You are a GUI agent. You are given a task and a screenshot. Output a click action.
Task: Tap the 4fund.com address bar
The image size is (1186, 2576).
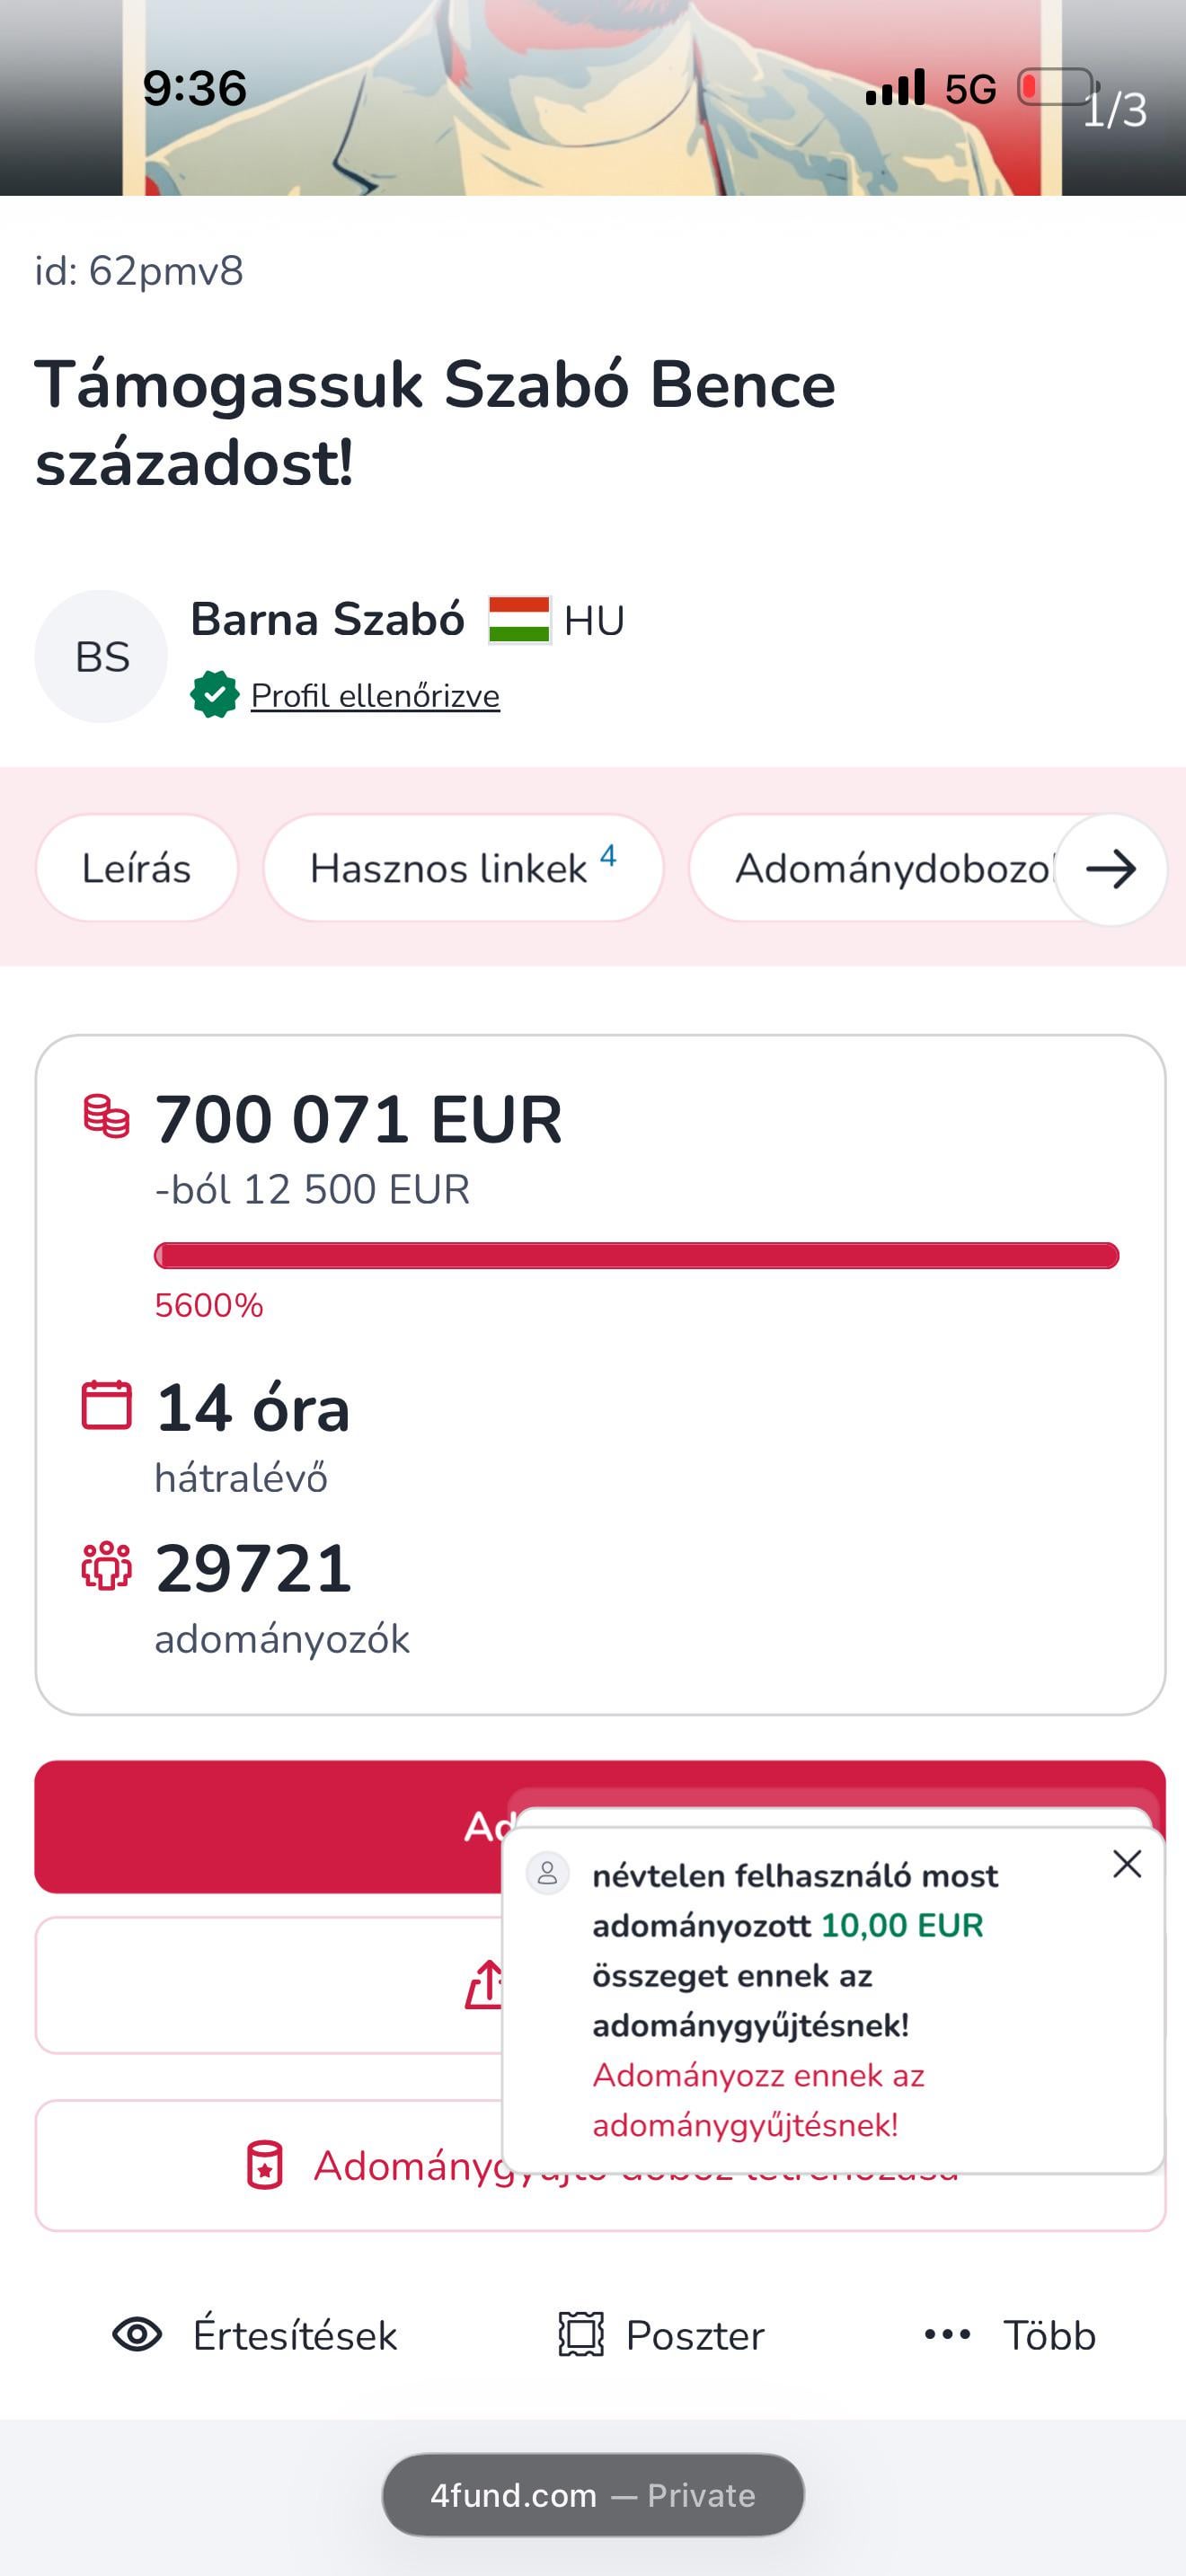tap(593, 2496)
